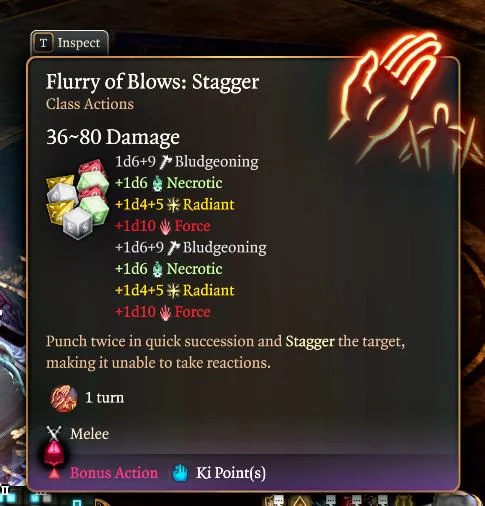Screen dimensions: 485x506
Task: Click the T key hint icon
Action: (x=43, y=43)
